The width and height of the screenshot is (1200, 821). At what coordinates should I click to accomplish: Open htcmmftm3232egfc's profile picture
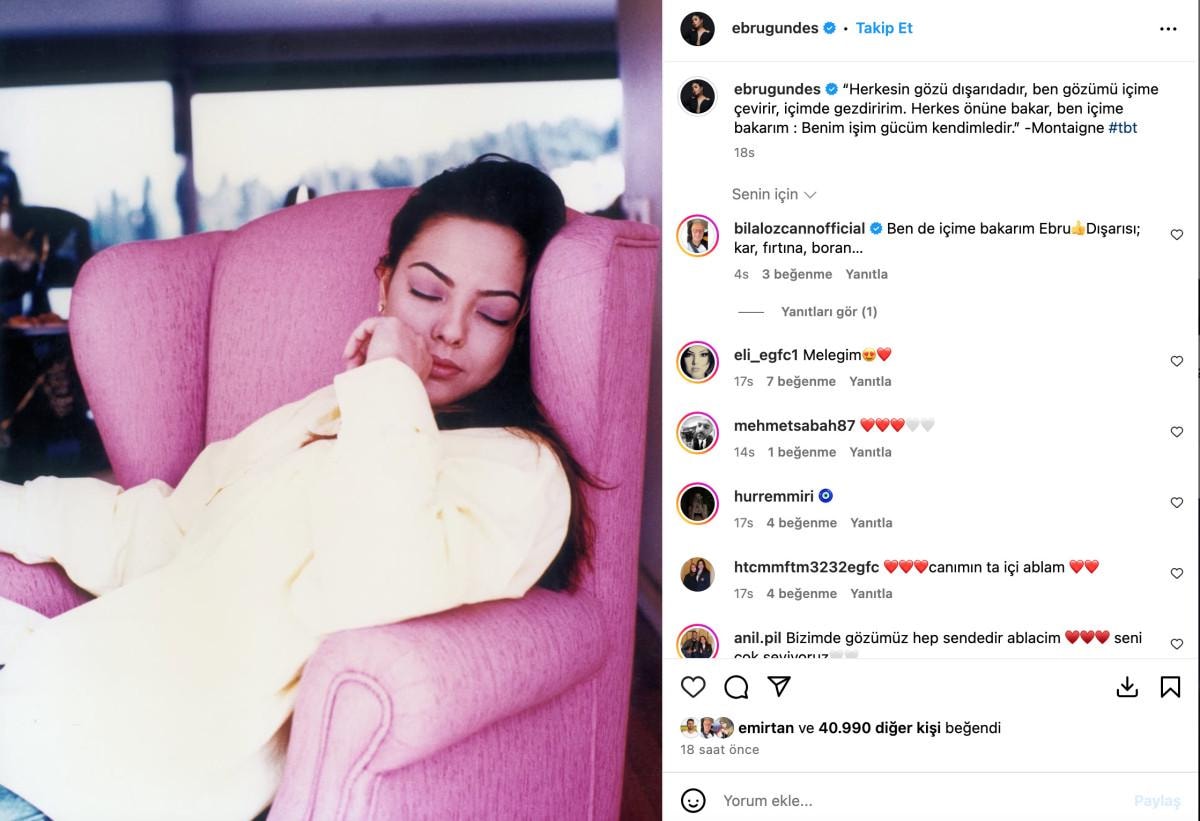point(698,574)
